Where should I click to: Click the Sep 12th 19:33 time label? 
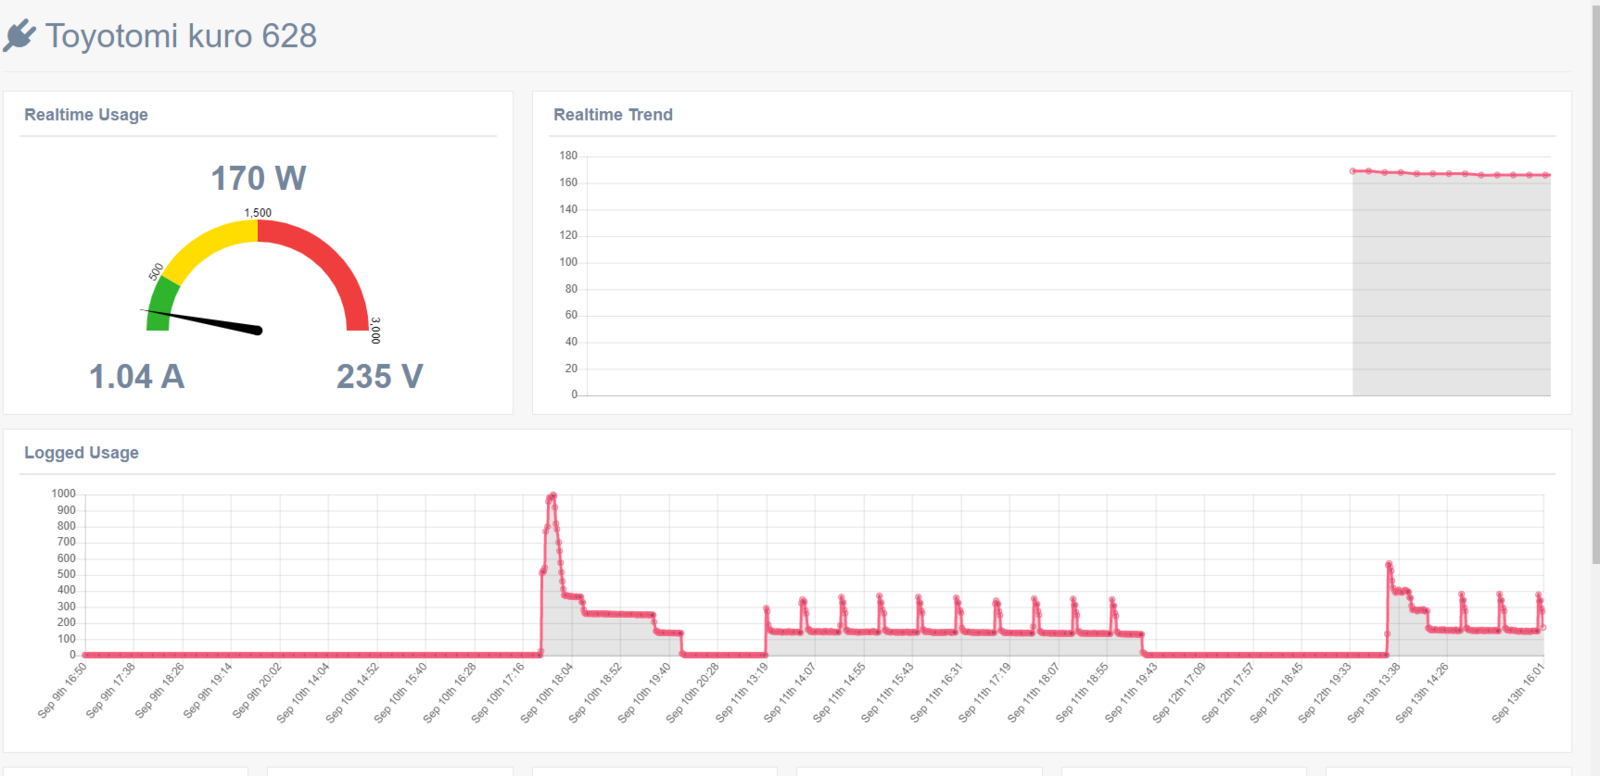click(x=1326, y=692)
